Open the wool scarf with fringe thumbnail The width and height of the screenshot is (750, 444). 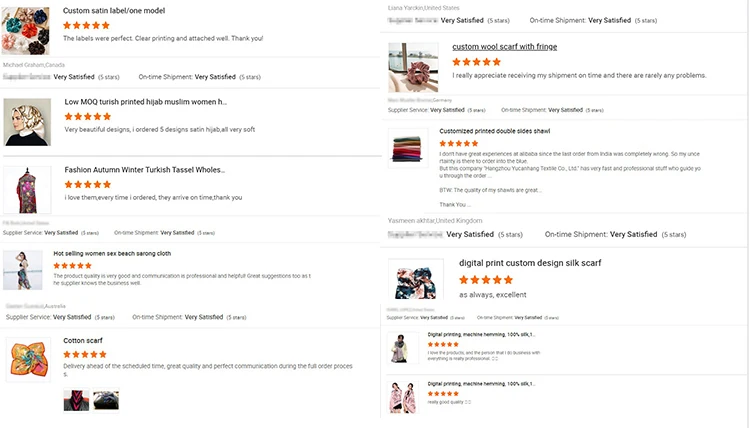coord(413,67)
